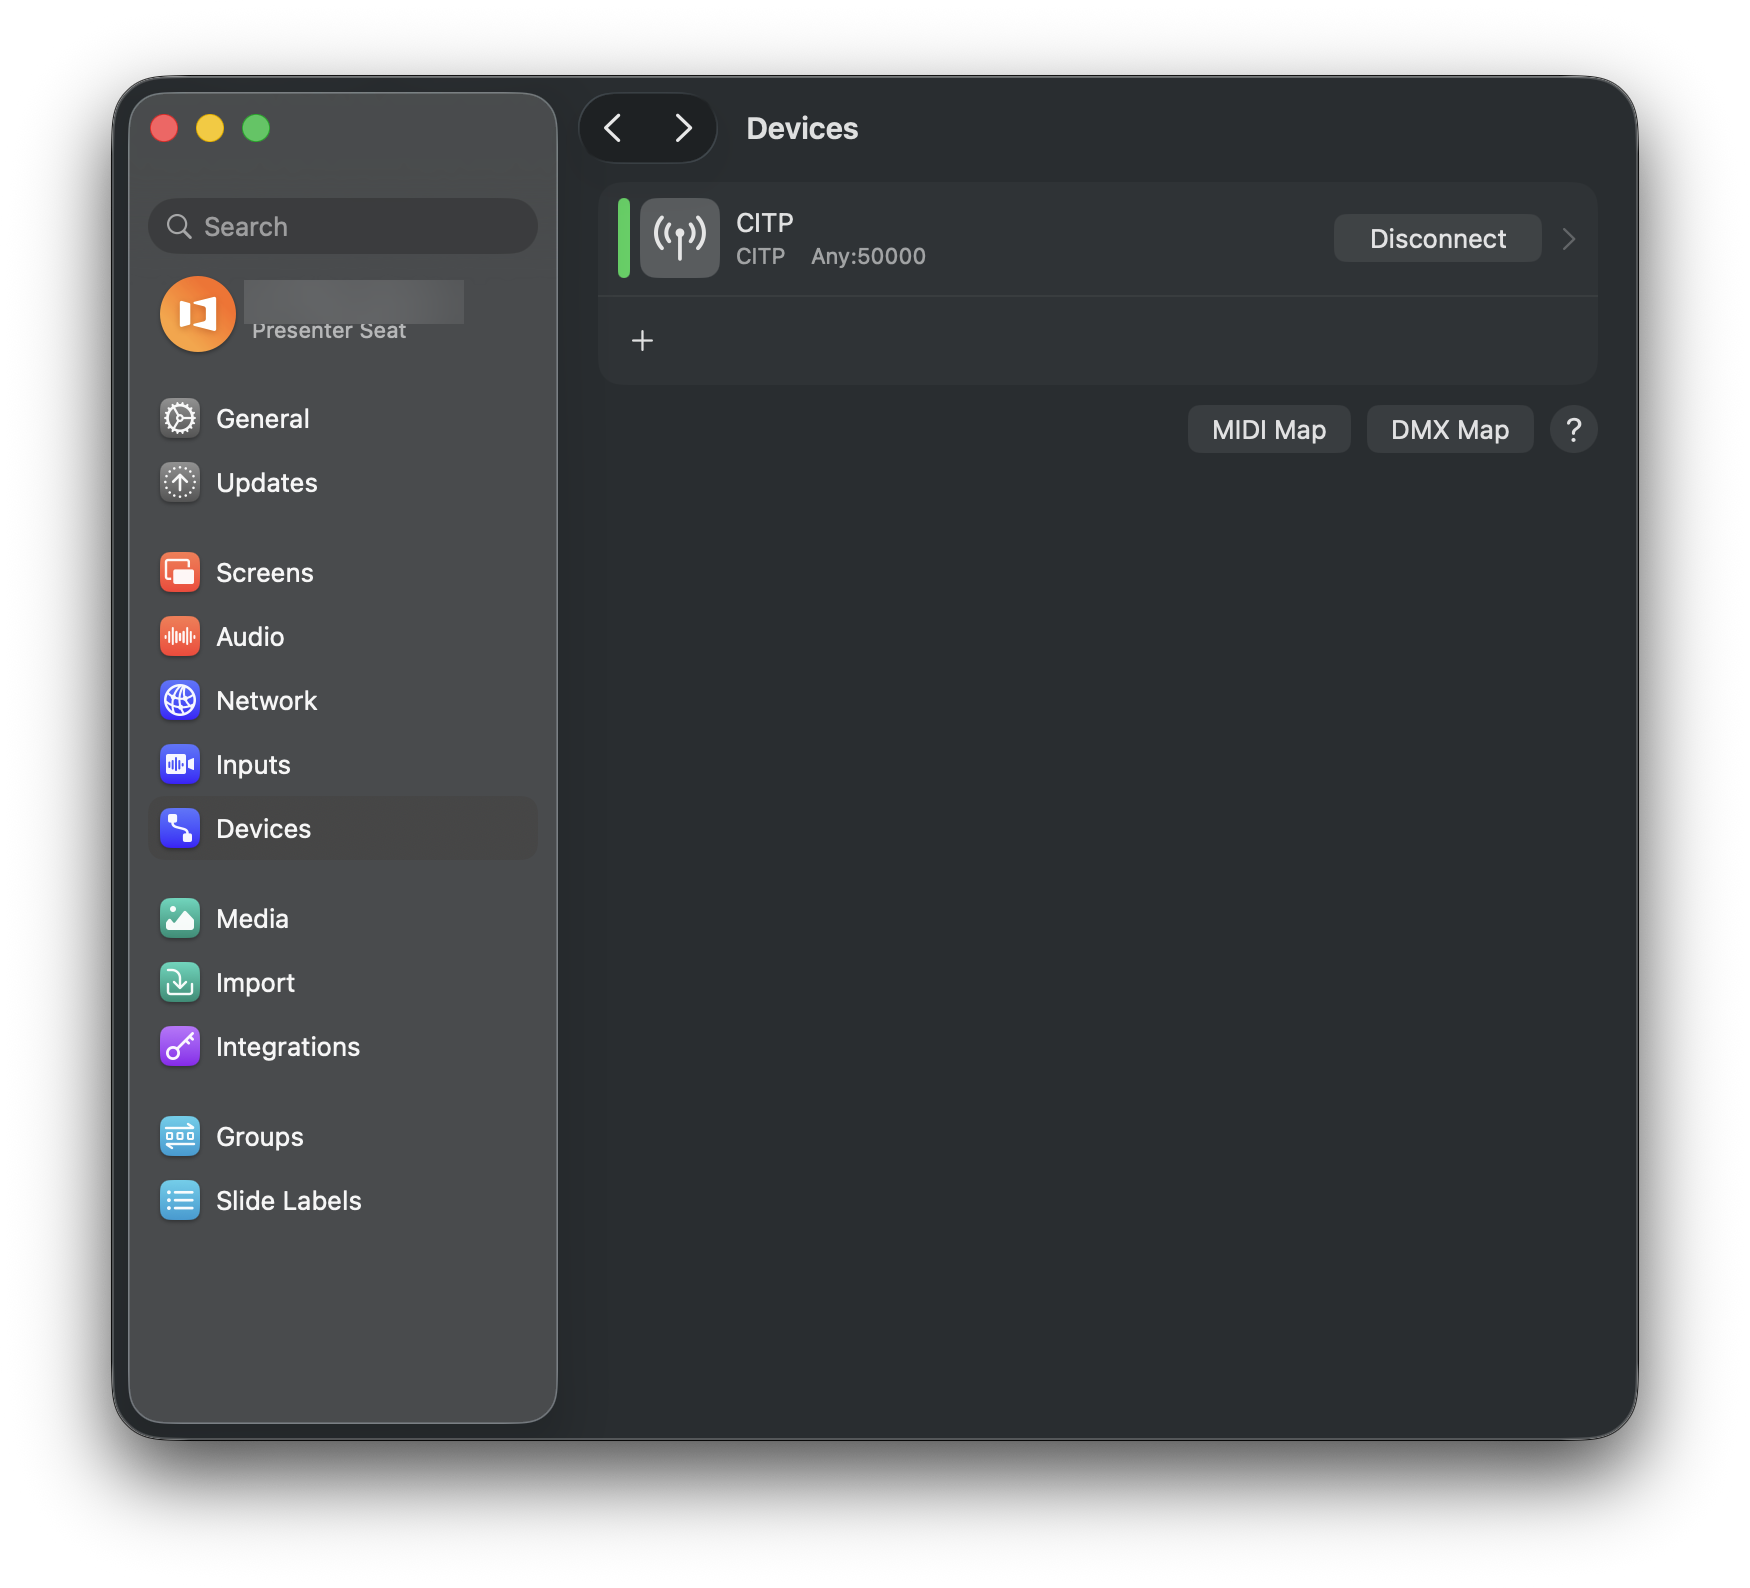This screenshot has width=1750, height=1588.
Task: Go forward with the right chevron
Action: pos(683,128)
